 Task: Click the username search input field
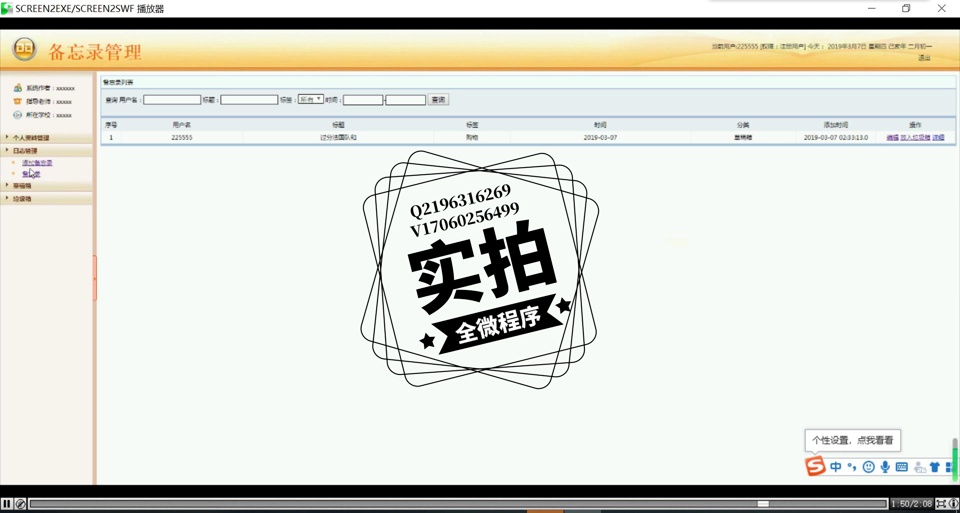click(172, 100)
